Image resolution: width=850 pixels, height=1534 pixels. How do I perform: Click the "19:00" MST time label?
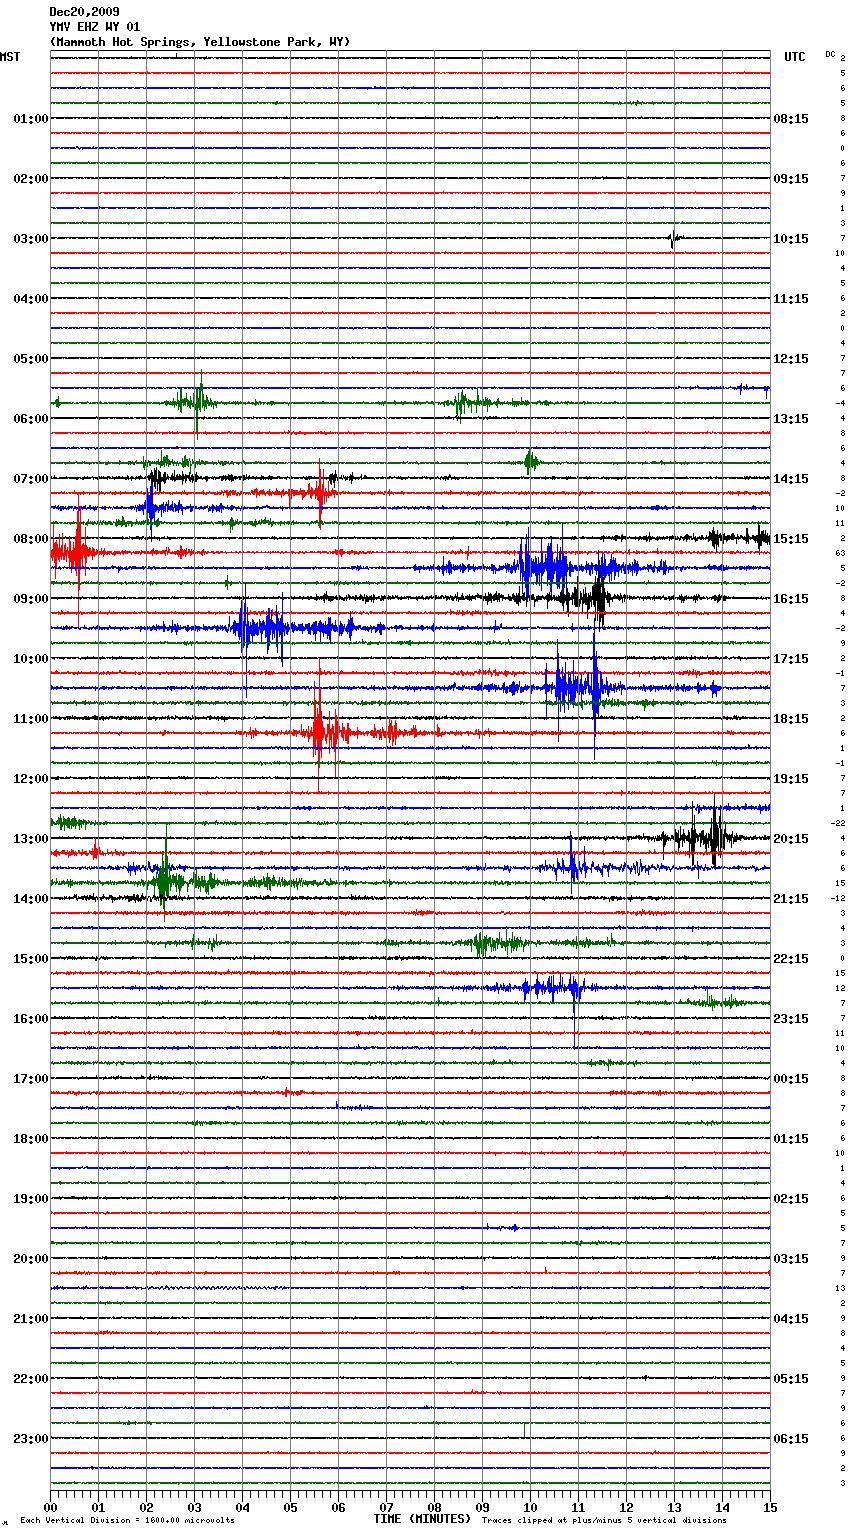pos(31,1199)
